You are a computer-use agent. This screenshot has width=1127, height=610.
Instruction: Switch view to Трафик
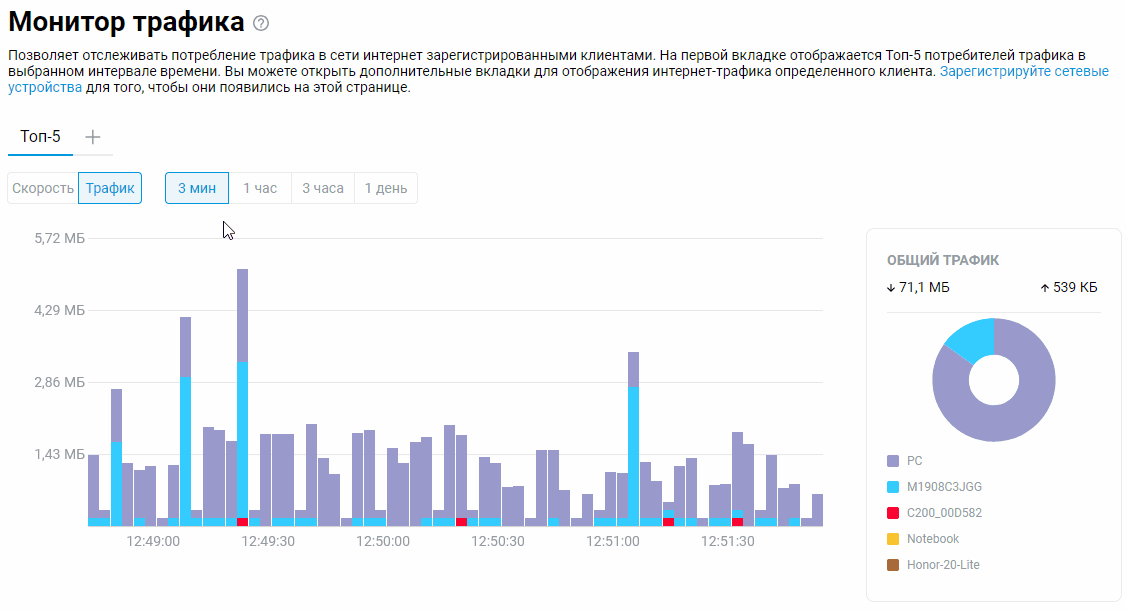coord(110,188)
